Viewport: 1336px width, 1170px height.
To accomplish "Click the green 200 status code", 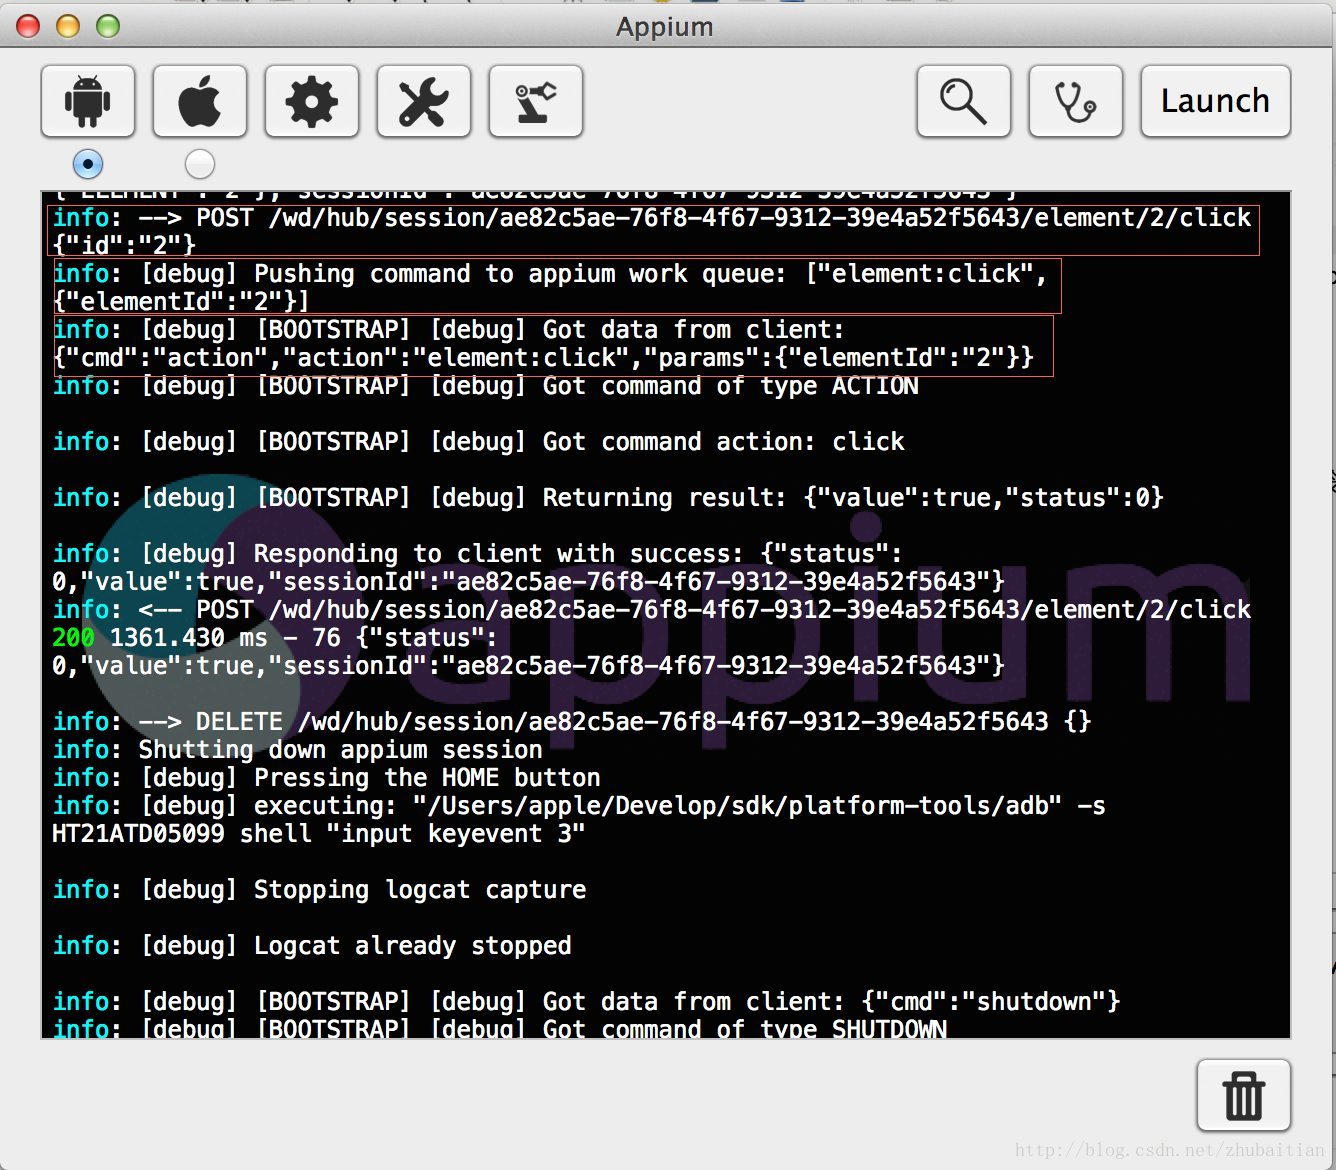I will [74, 638].
